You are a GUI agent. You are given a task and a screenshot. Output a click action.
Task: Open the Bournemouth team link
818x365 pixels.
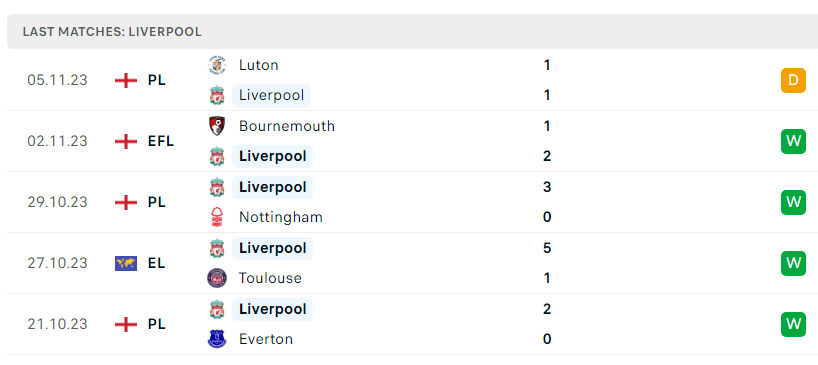pyautogui.click(x=287, y=126)
